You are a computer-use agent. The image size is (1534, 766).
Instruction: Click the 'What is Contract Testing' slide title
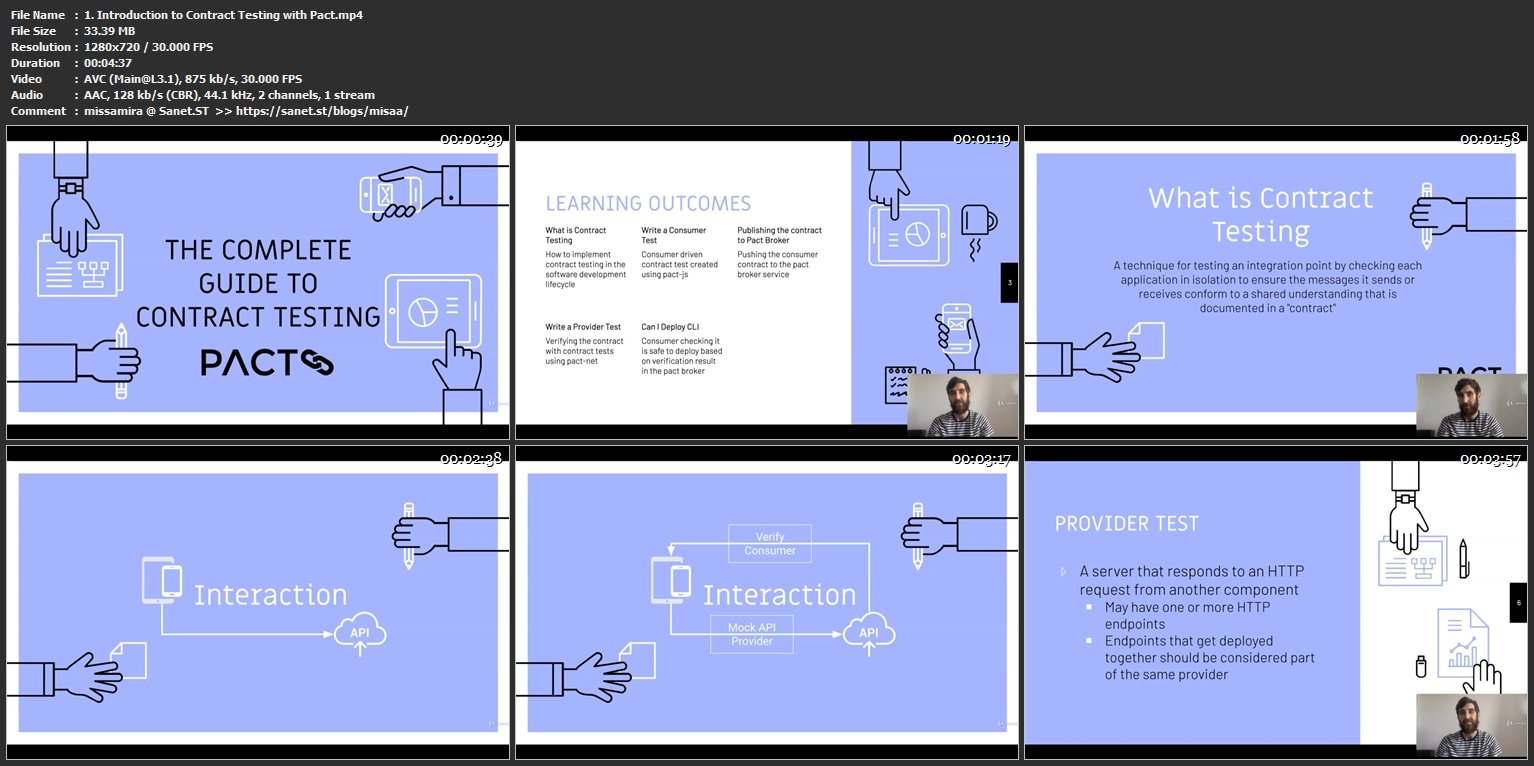click(1261, 214)
